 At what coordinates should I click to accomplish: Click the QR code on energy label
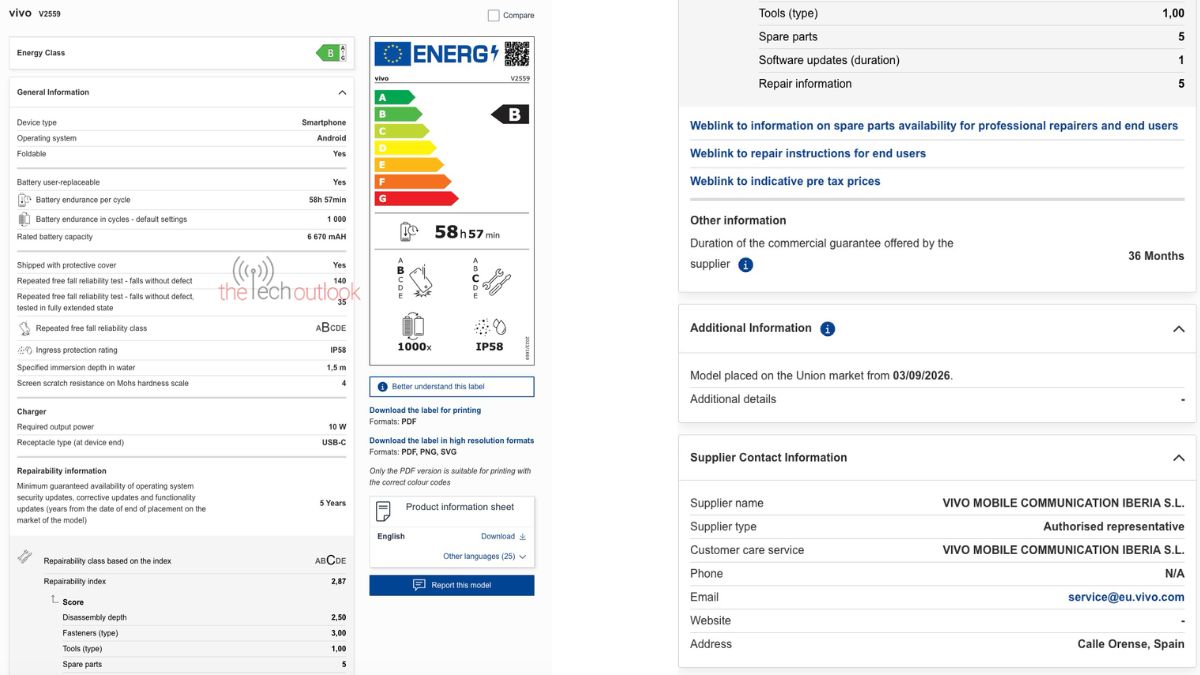pos(516,53)
